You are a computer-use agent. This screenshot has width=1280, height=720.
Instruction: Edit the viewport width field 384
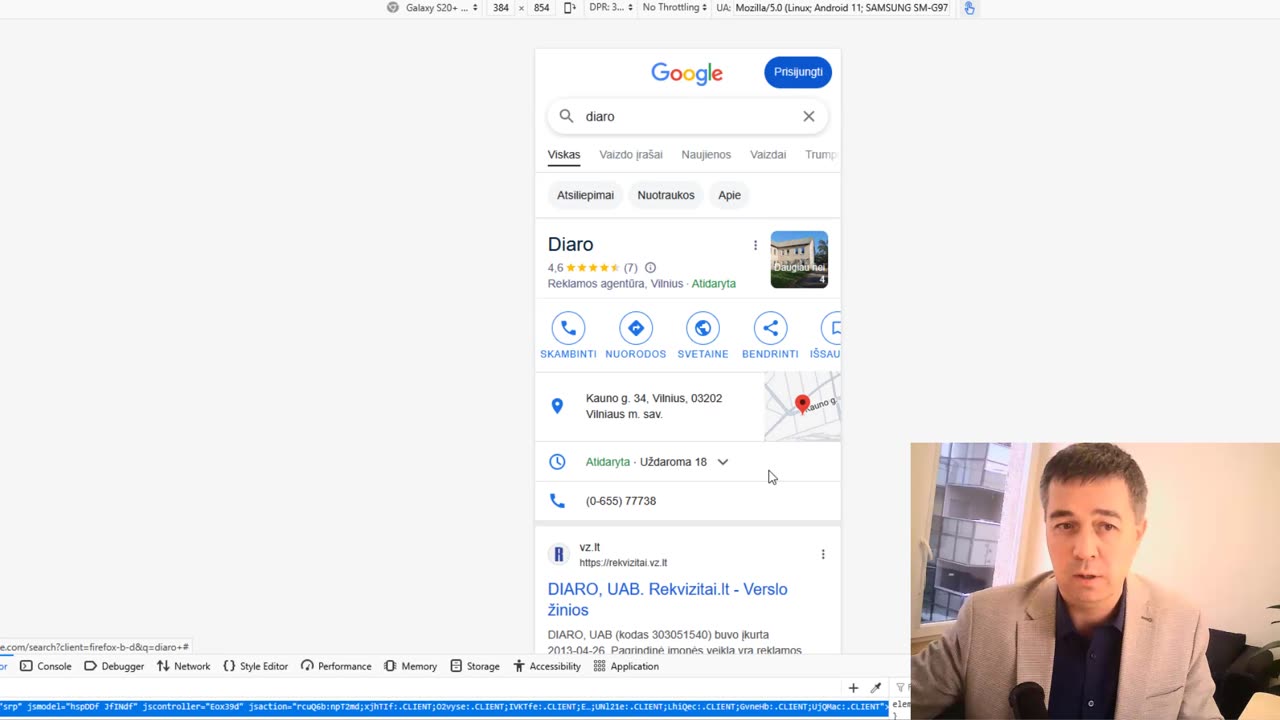[501, 8]
